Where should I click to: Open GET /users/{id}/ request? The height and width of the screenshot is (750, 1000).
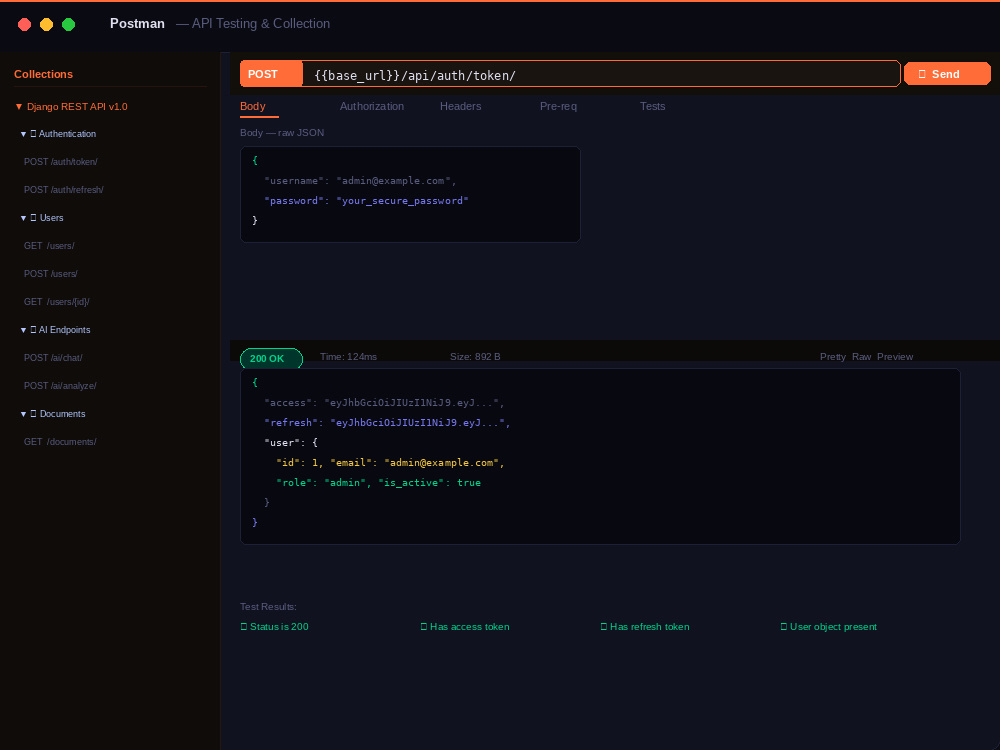point(57,302)
